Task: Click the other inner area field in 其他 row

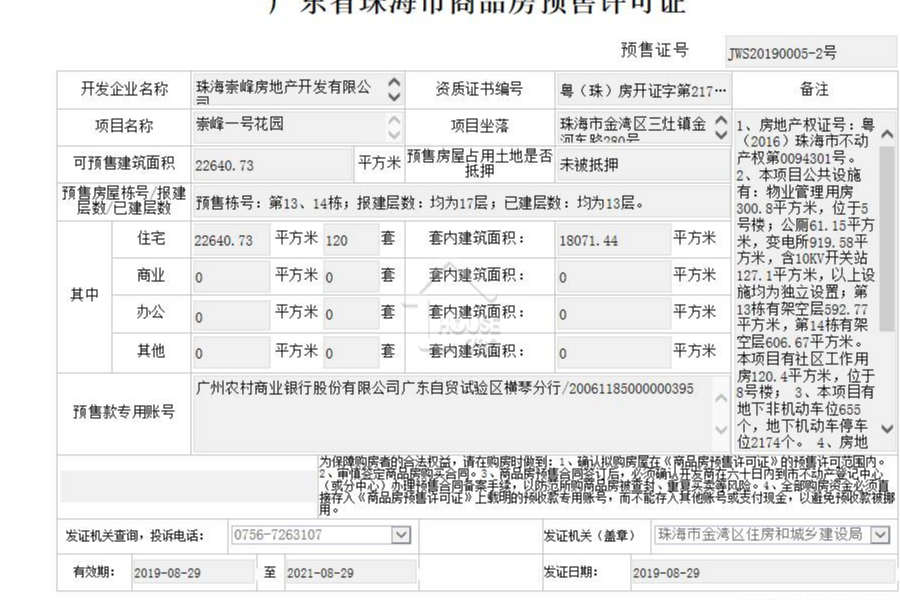Action: [614, 352]
